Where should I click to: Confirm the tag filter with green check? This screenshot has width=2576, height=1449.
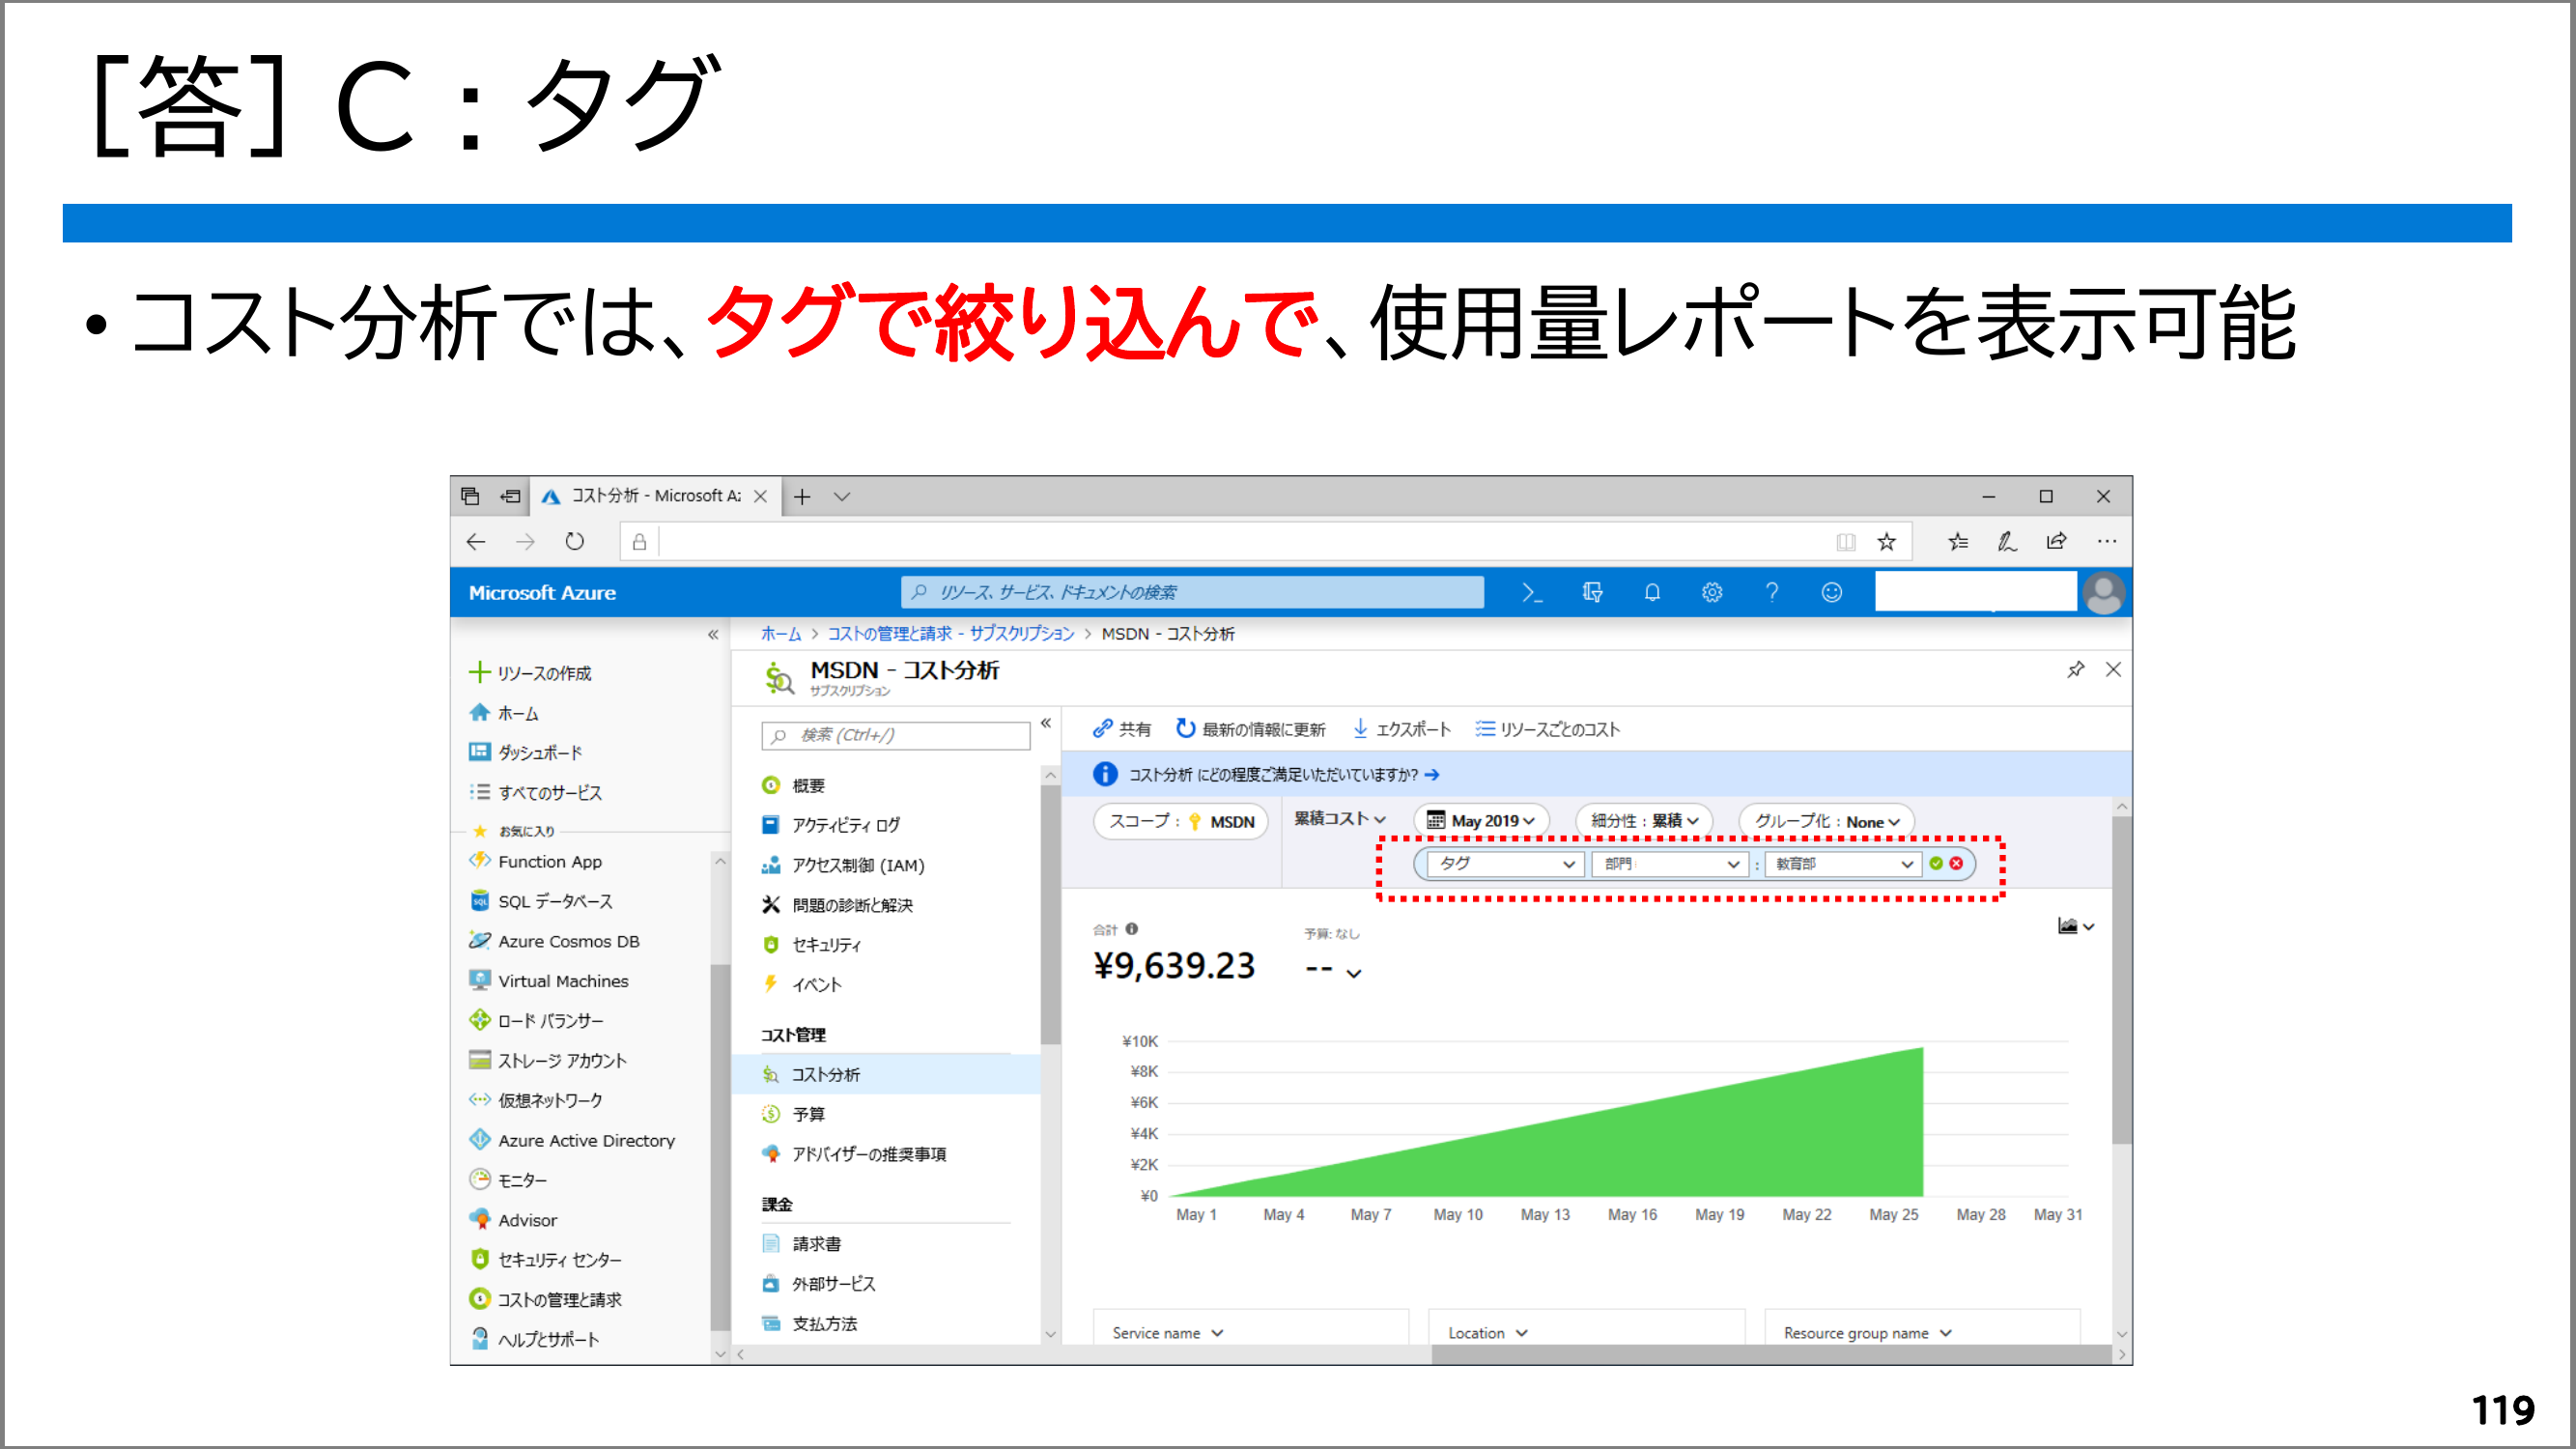coord(1936,864)
